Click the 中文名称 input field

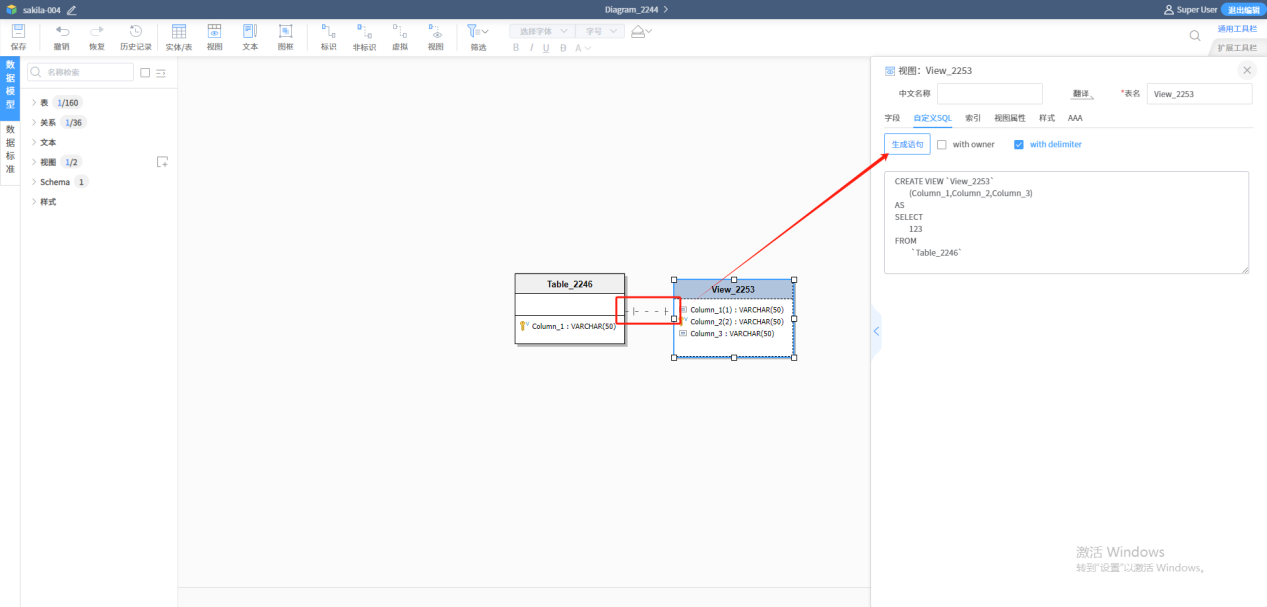(x=989, y=93)
